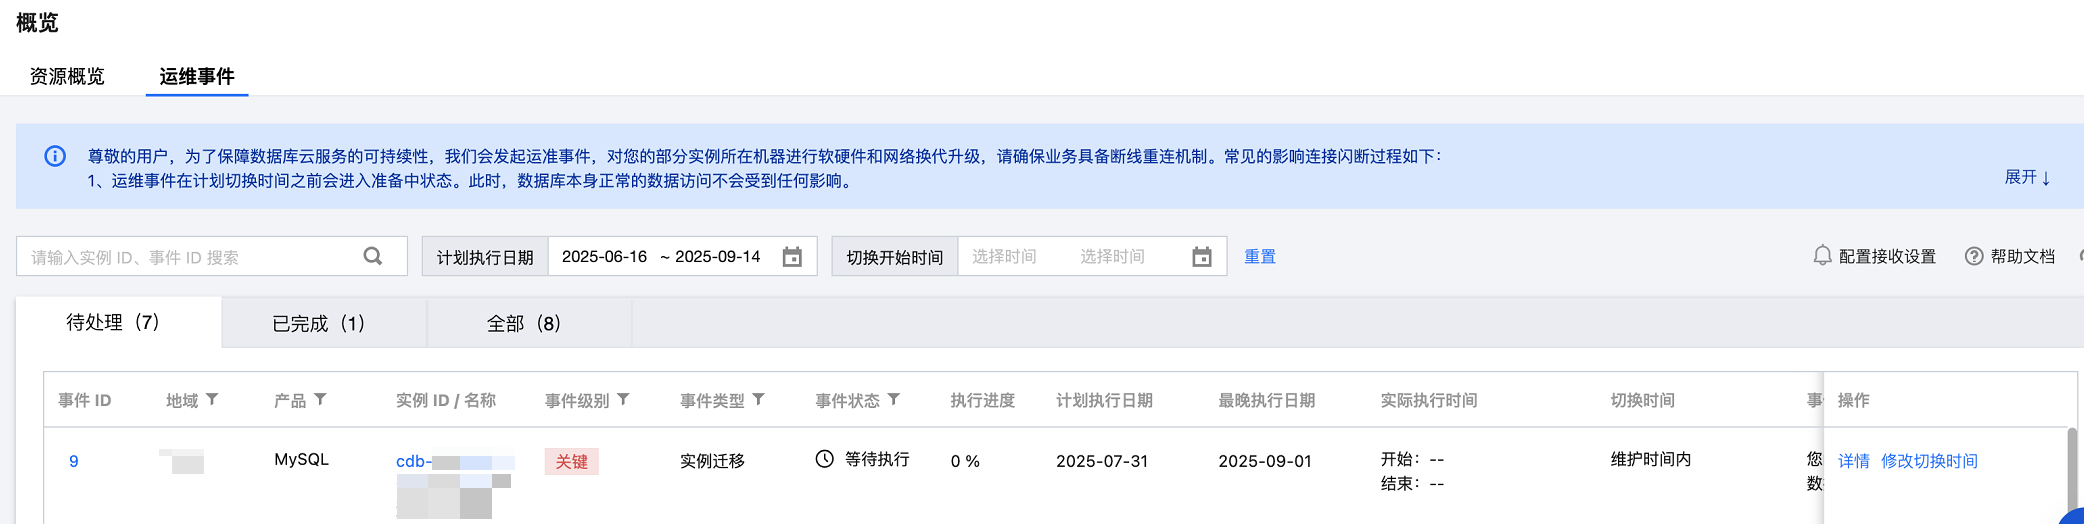This screenshot has width=2084, height=524.
Task: Open the 事件类型 column filter
Action: coord(759,399)
